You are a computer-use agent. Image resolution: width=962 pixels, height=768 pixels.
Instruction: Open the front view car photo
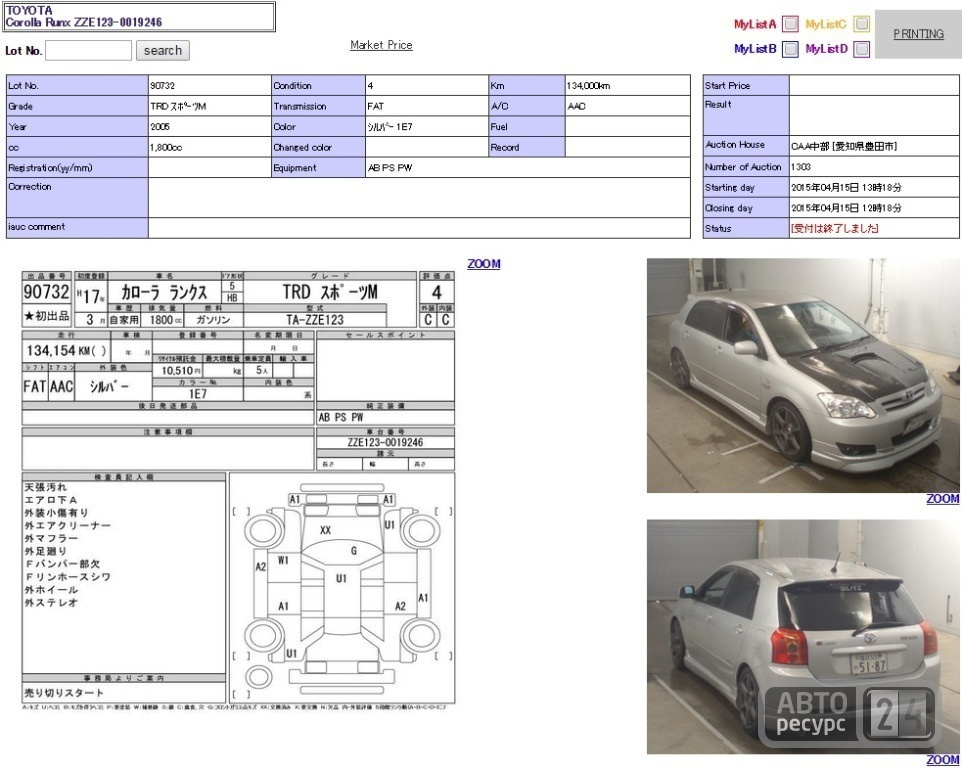point(803,375)
